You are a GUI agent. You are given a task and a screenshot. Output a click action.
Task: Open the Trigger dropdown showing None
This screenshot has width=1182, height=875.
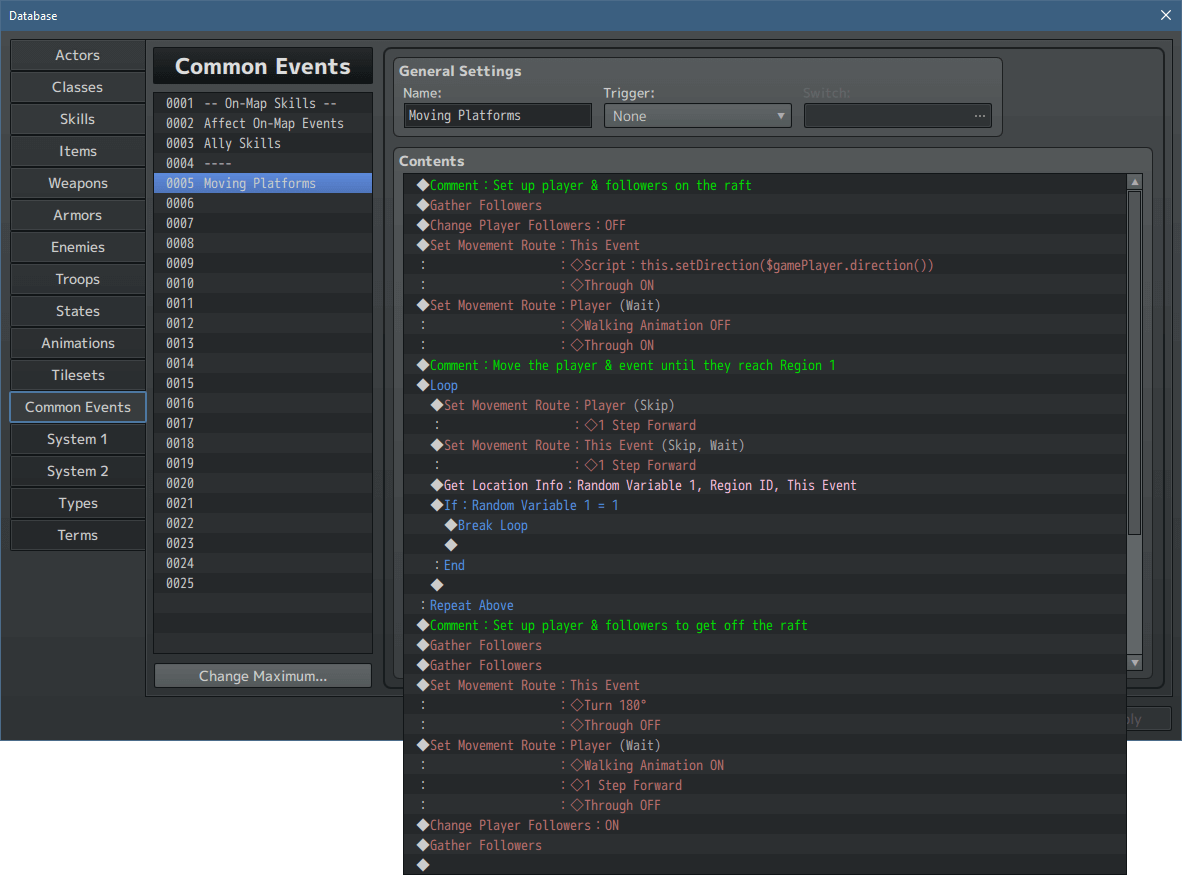tap(697, 115)
